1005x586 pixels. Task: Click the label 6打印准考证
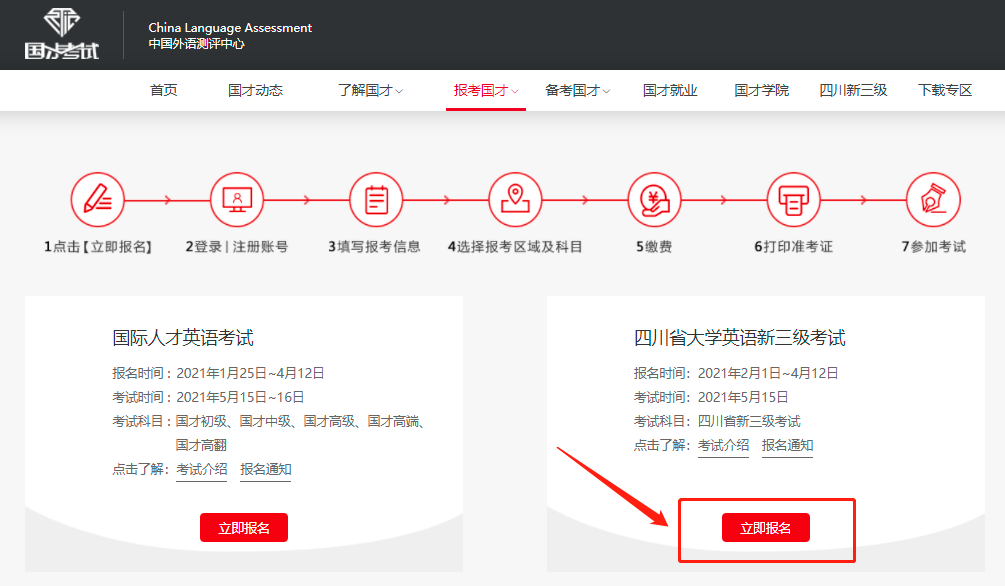pyautogui.click(x=793, y=247)
